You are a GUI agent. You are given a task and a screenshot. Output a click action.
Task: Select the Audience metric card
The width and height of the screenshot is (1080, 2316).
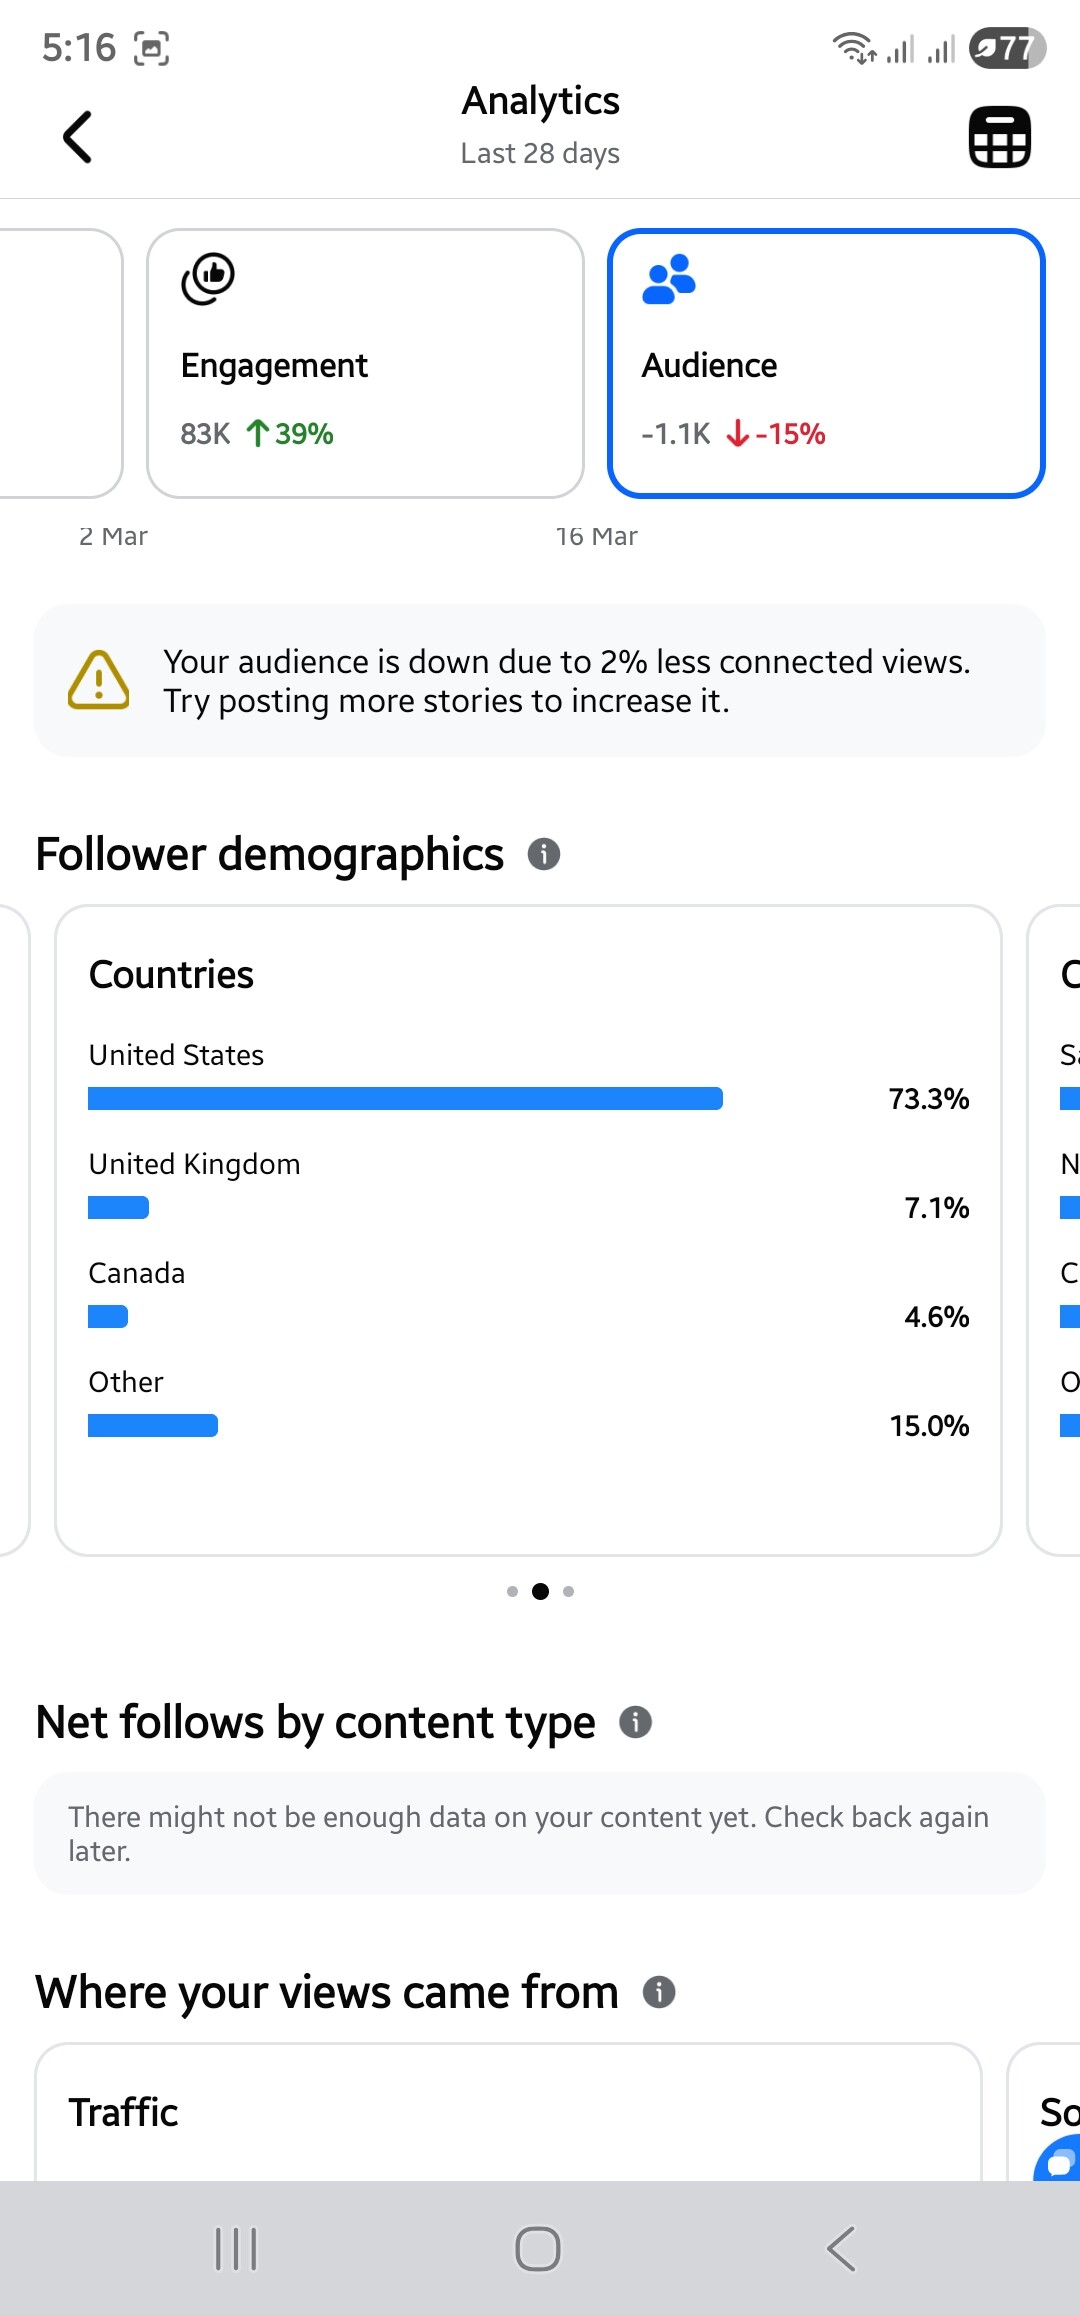pyautogui.click(x=826, y=363)
